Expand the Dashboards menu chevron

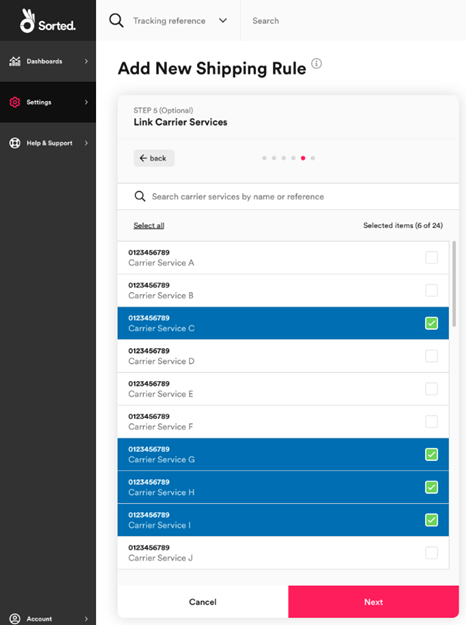tap(86, 61)
